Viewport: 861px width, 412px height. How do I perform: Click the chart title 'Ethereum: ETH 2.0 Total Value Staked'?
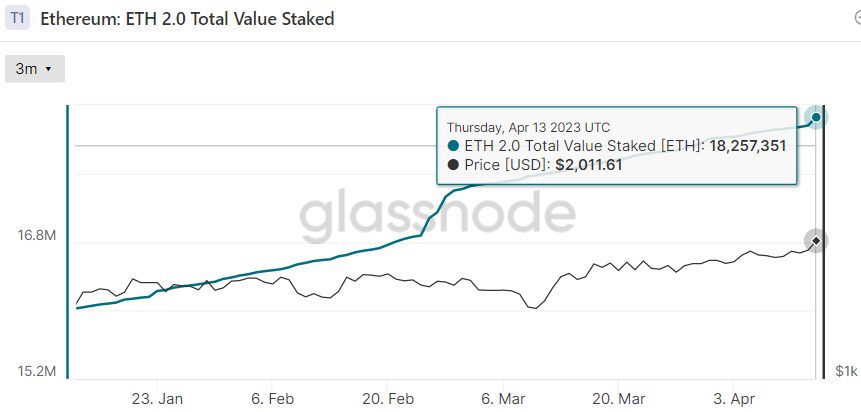tap(187, 19)
